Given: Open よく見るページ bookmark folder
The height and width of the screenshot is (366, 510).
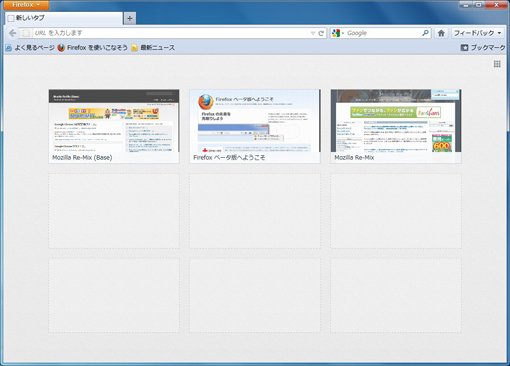Looking at the screenshot, I should point(30,48).
